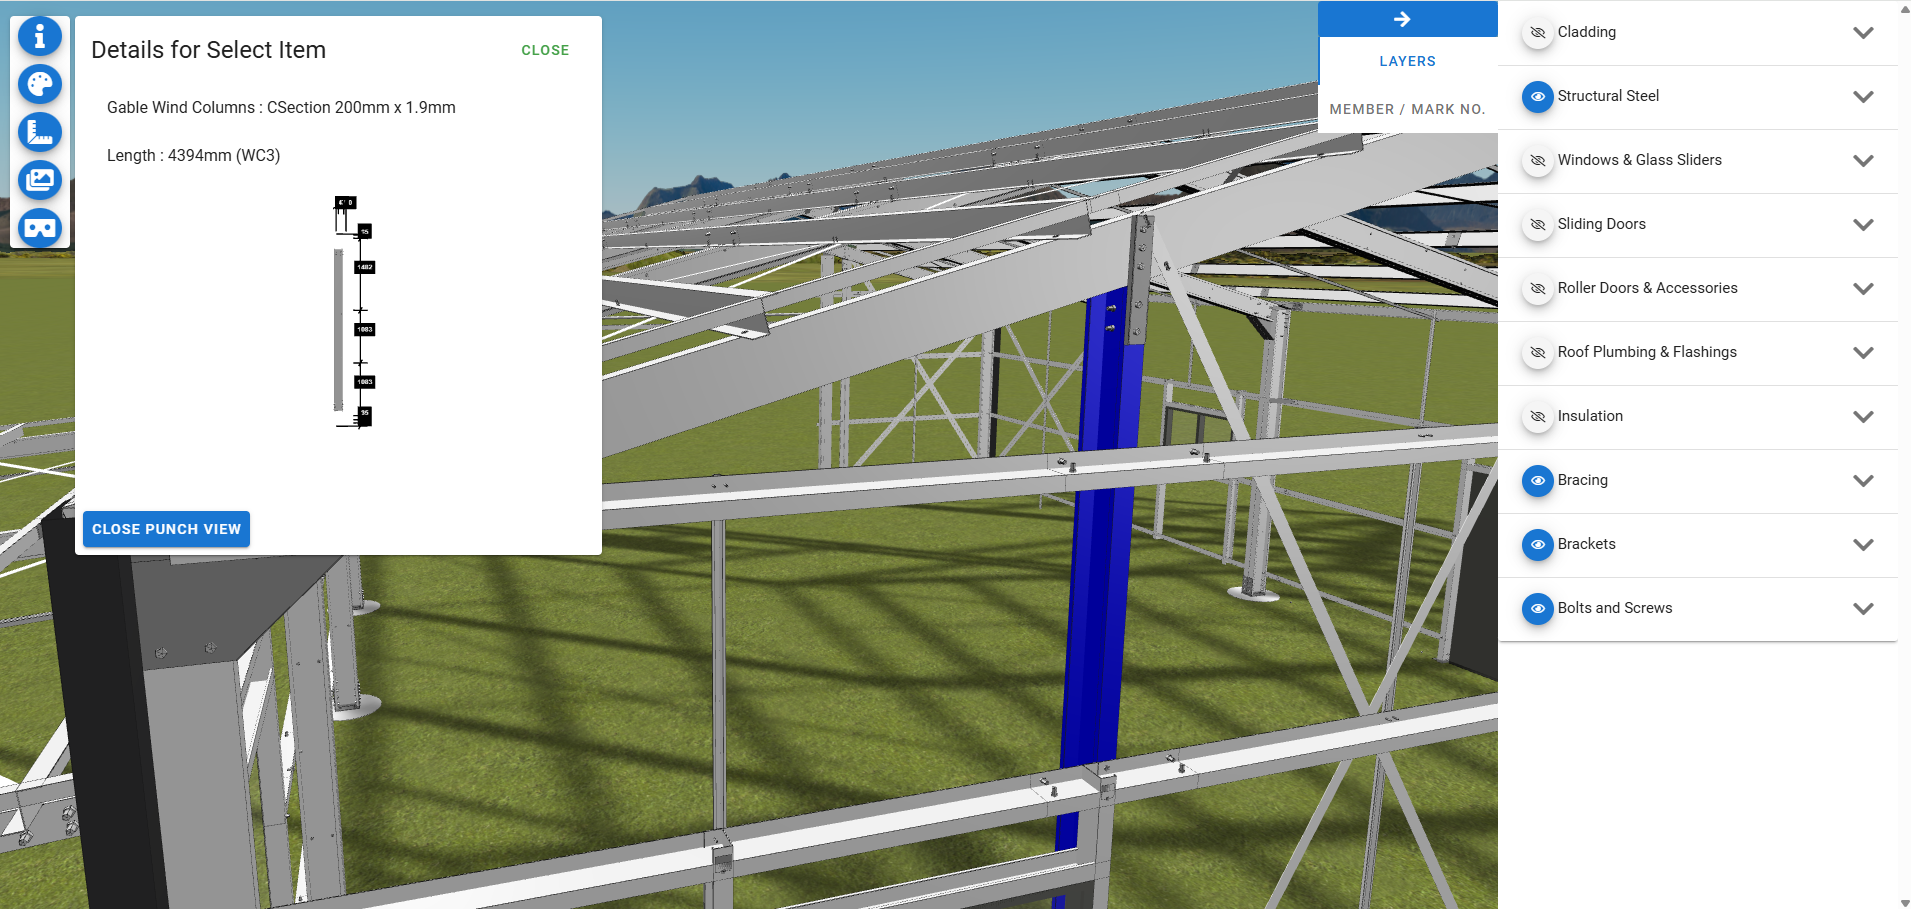Hide the Bracing layer
Screen dimensions: 1911x909
coord(1538,481)
